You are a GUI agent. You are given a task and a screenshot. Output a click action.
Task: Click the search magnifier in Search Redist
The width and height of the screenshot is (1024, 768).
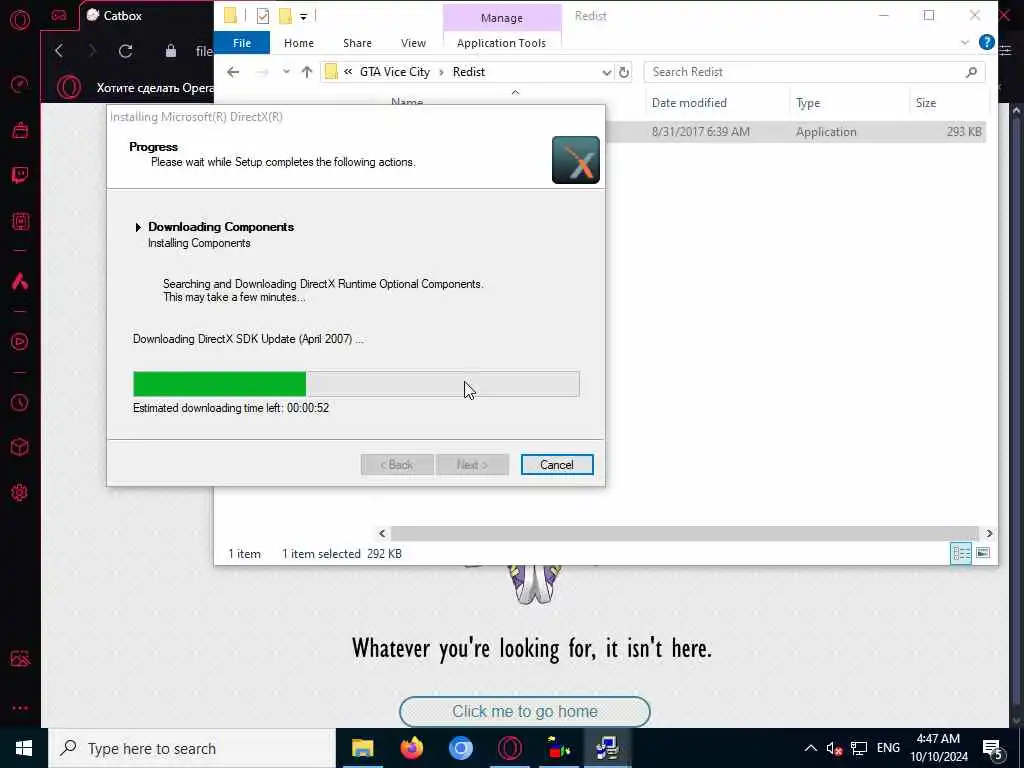click(971, 72)
